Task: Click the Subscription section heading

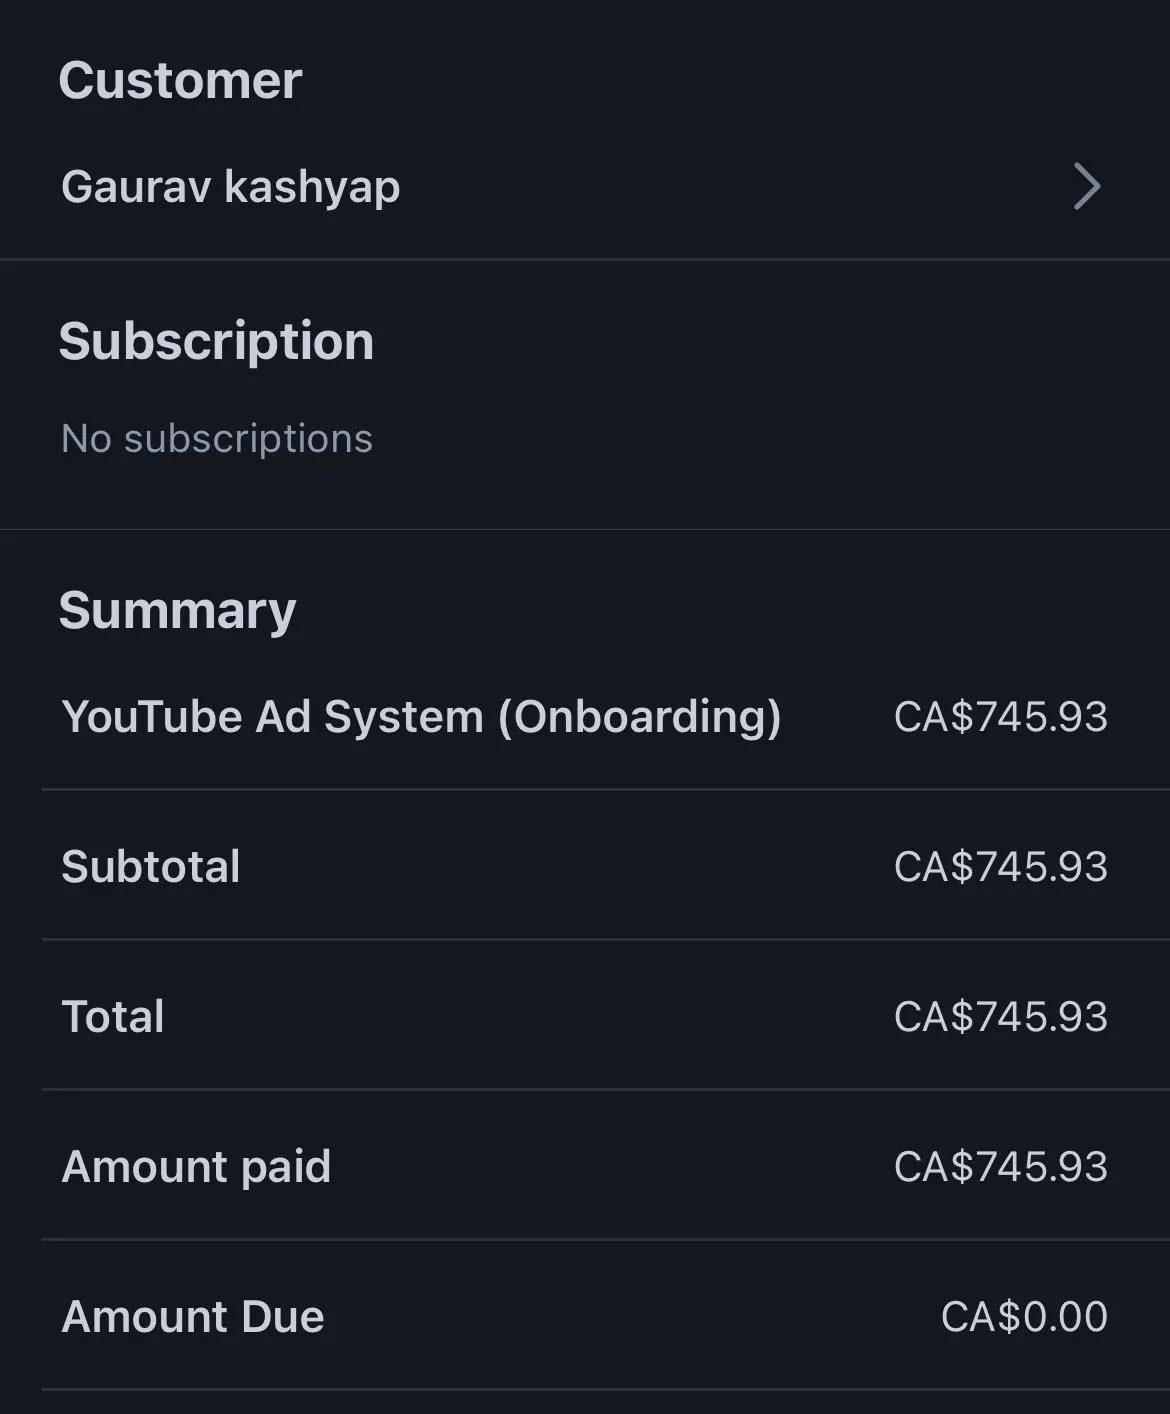Action: [216, 341]
